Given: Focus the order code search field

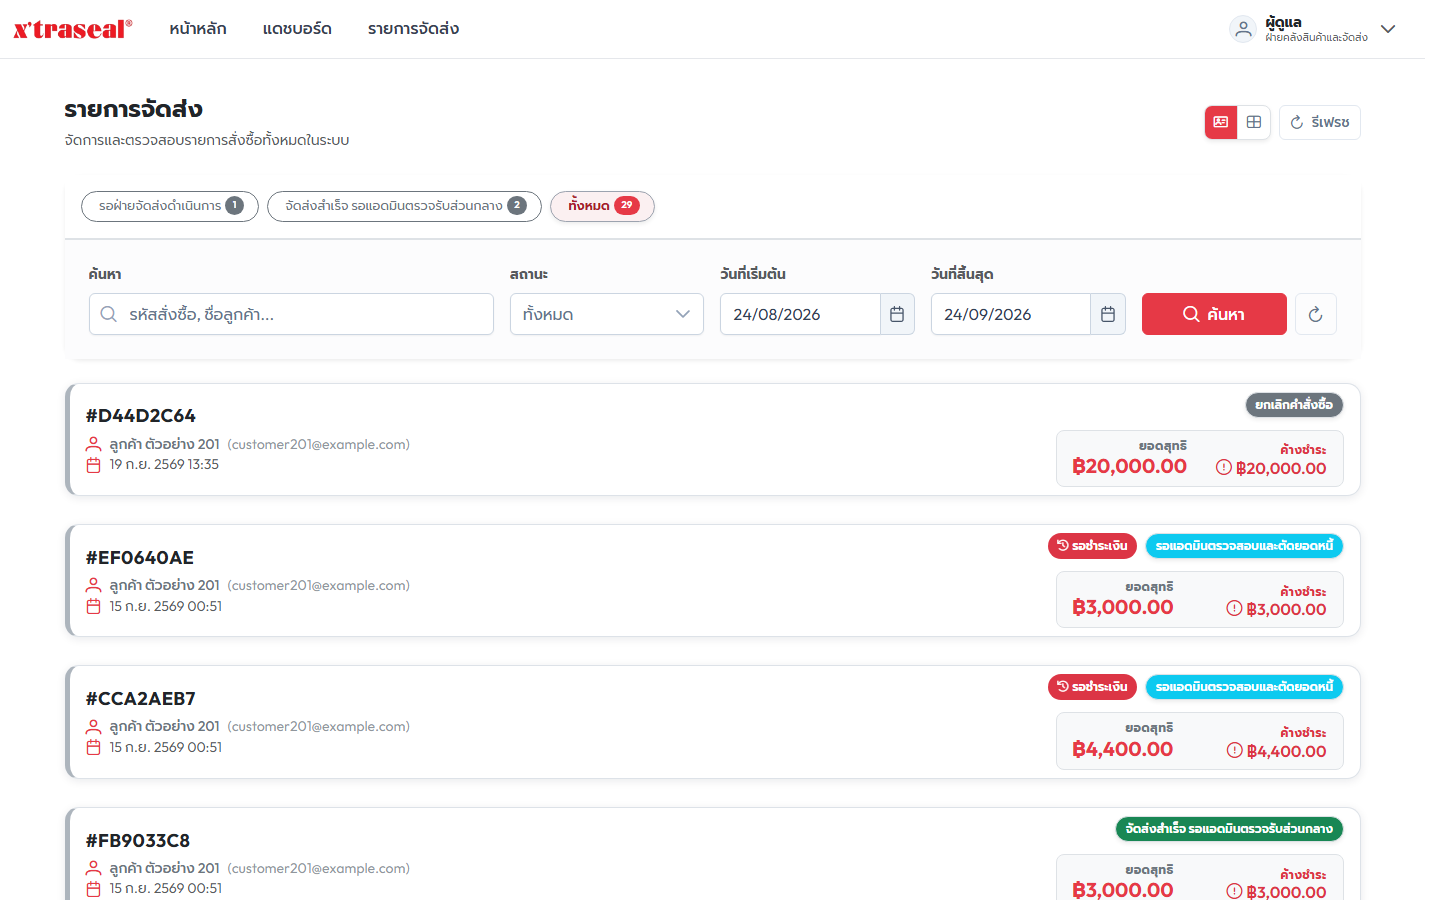Looking at the screenshot, I should tap(291, 314).
